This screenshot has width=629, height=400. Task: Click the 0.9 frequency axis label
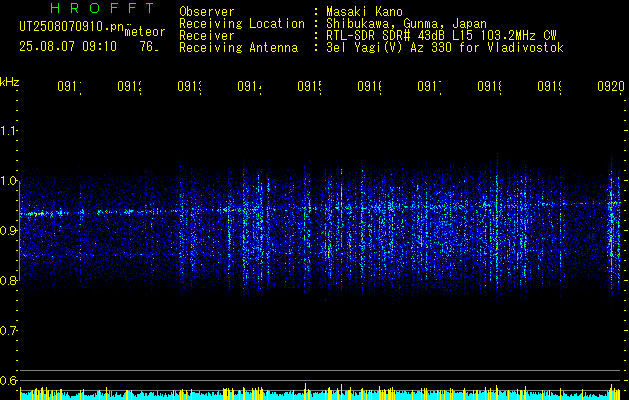pos(8,230)
